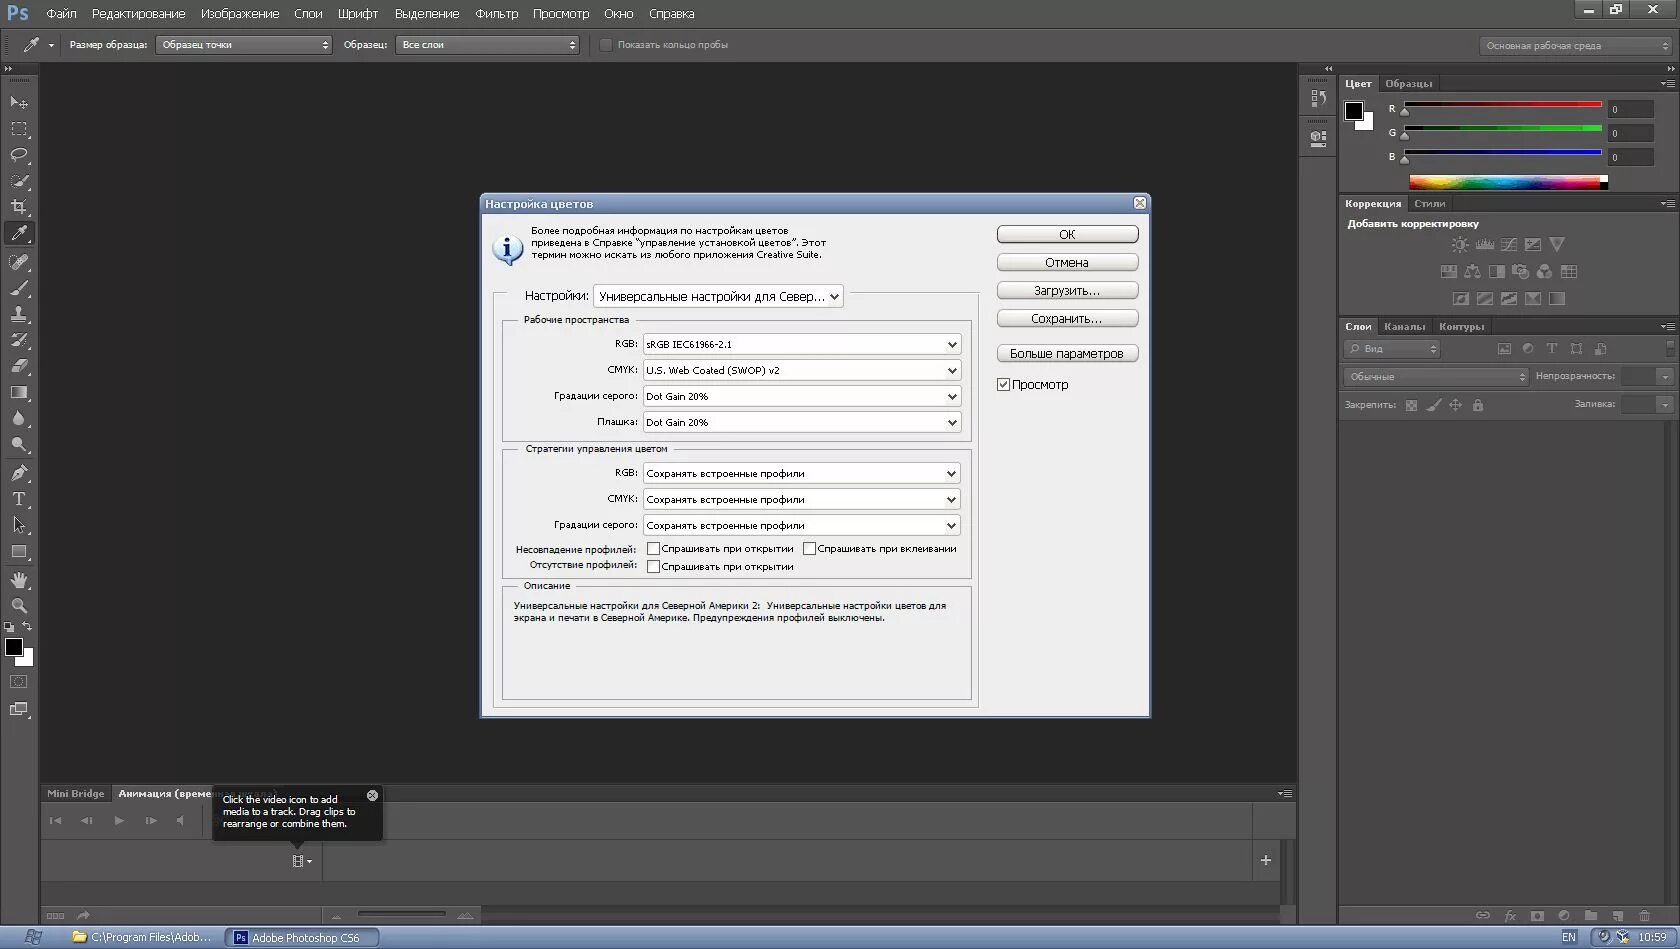Add a Curves adjustment layer
Image resolution: width=1680 pixels, height=949 pixels.
pos(1508,244)
